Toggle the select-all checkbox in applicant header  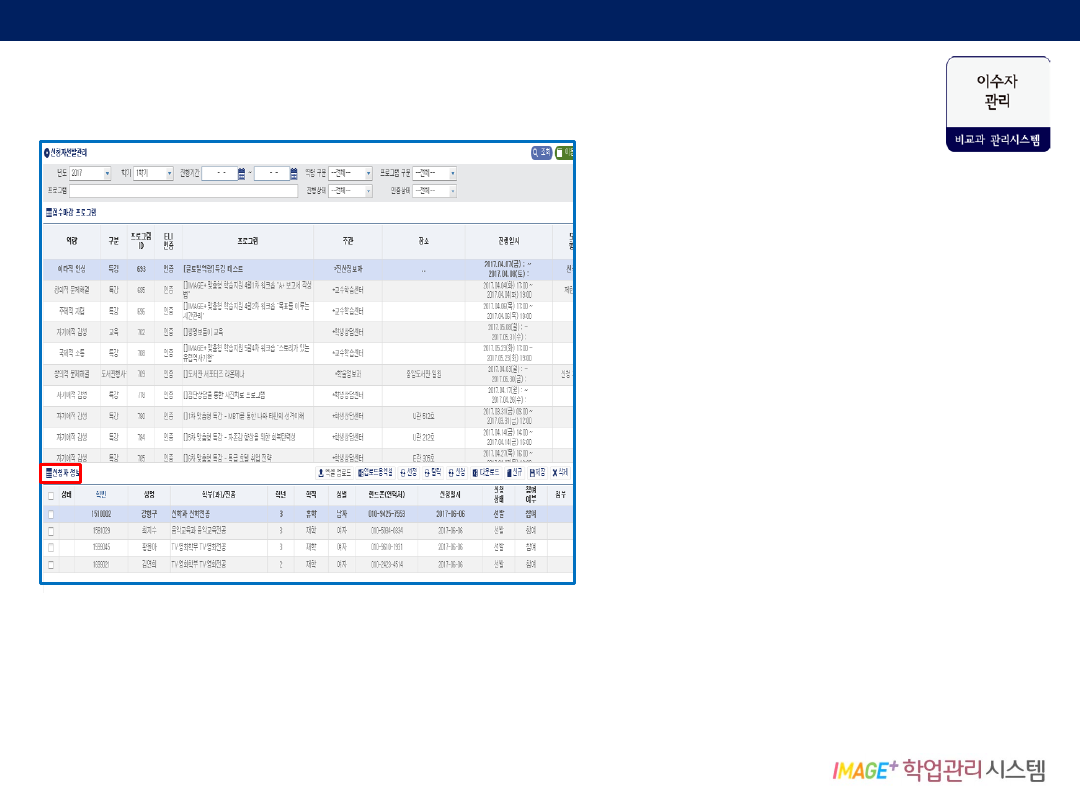52,495
